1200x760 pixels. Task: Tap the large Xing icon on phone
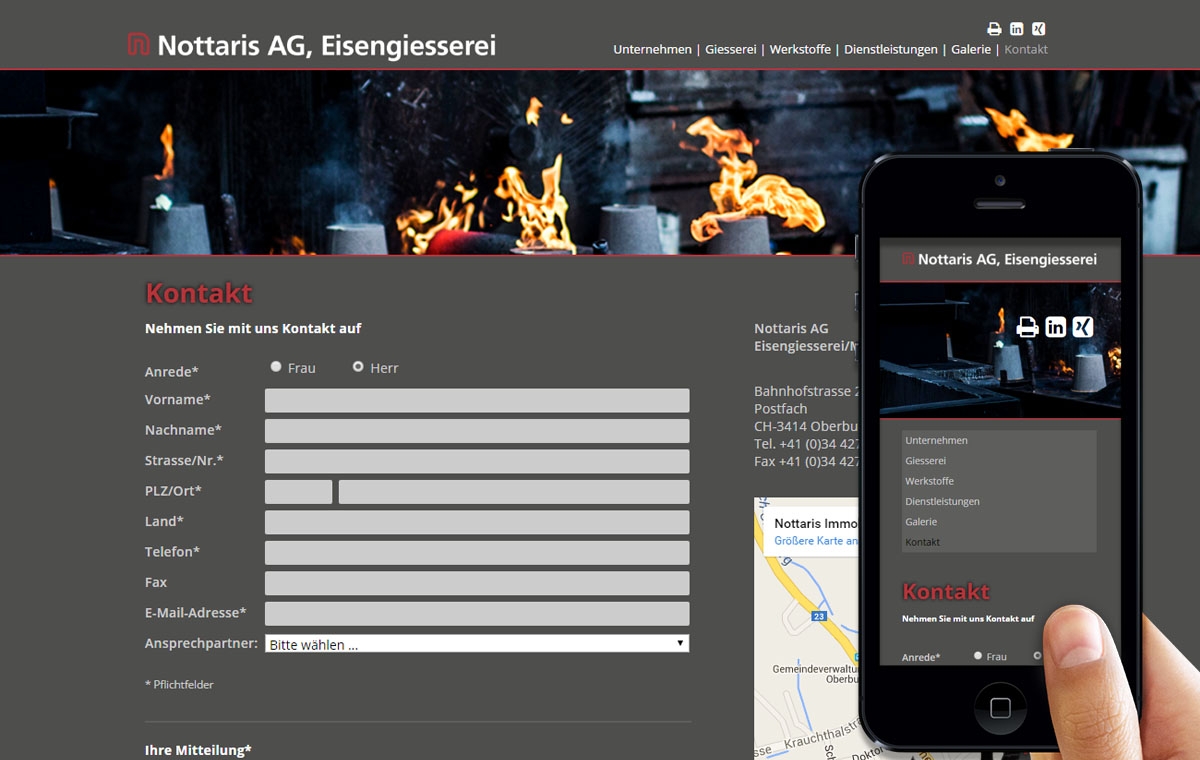click(1082, 327)
